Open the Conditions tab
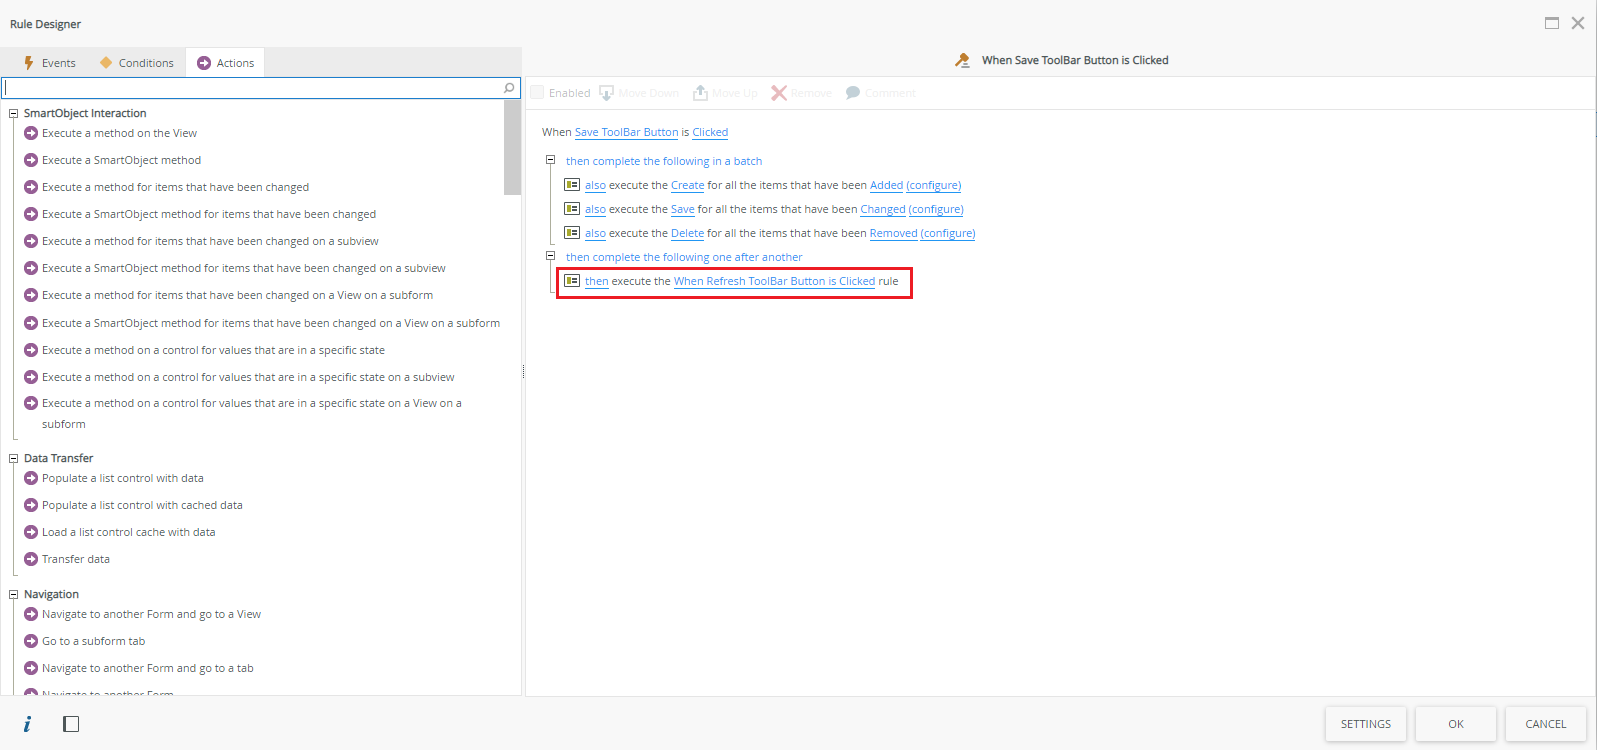Screen dimensions: 1597x750 tap(137, 63)
